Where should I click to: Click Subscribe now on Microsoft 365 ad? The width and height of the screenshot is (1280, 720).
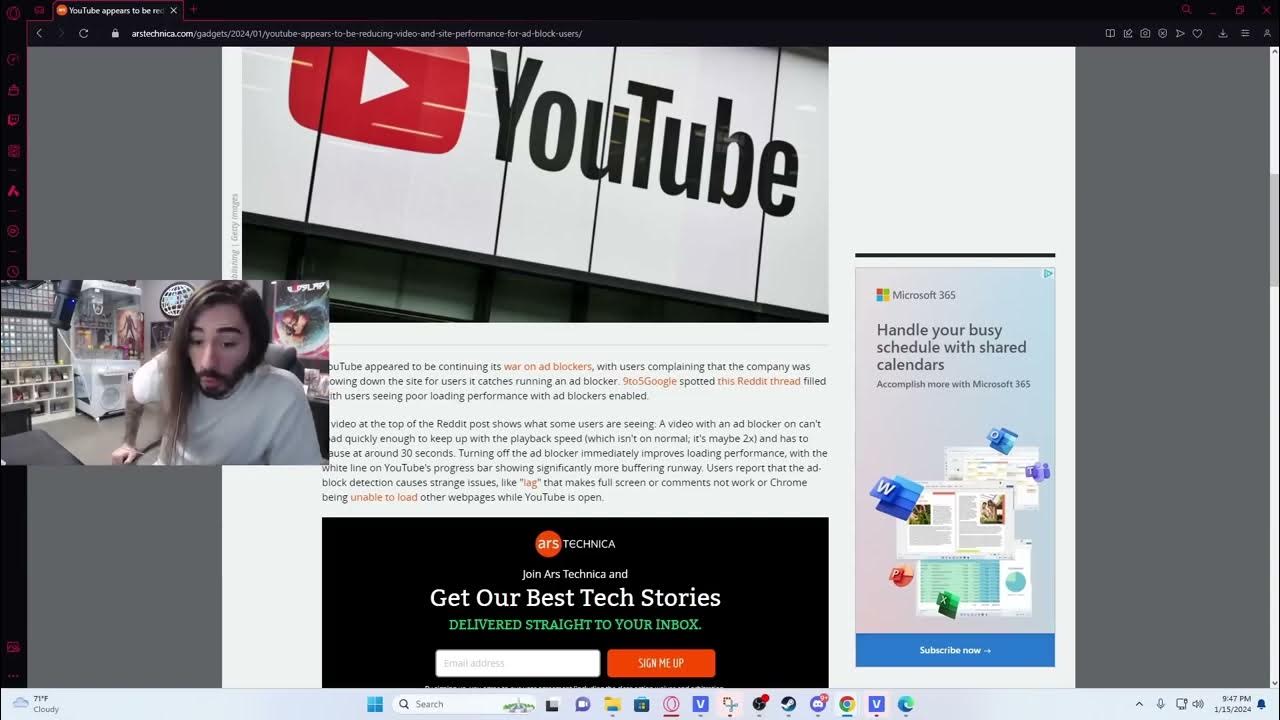[x=955, y=650]
